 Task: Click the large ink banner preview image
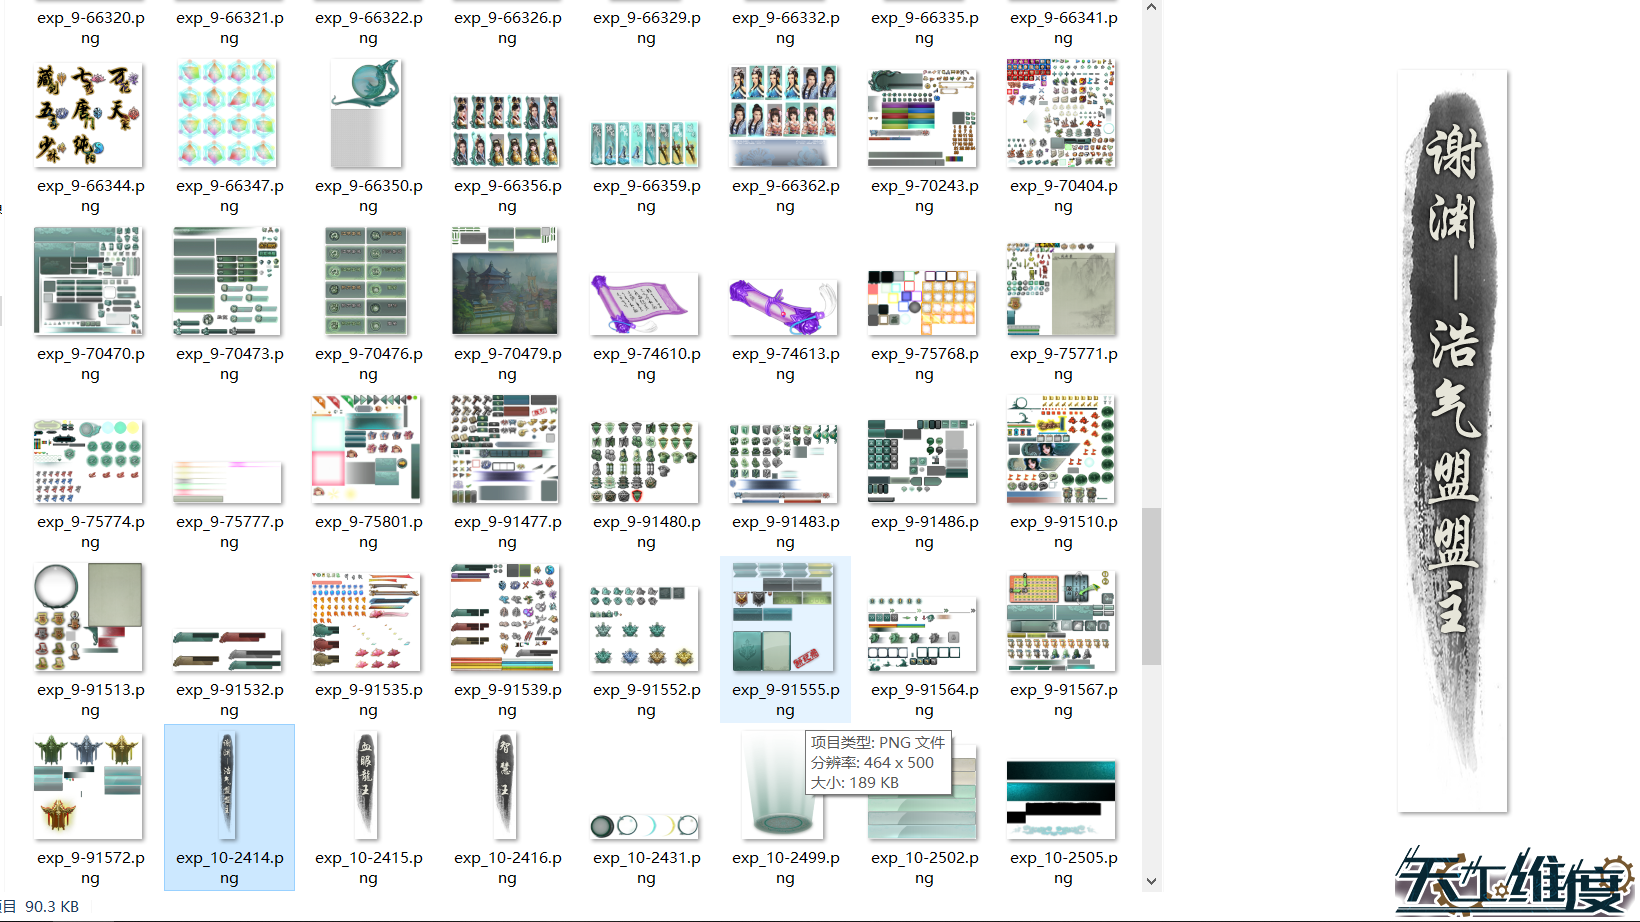[x=1452, y=441]
